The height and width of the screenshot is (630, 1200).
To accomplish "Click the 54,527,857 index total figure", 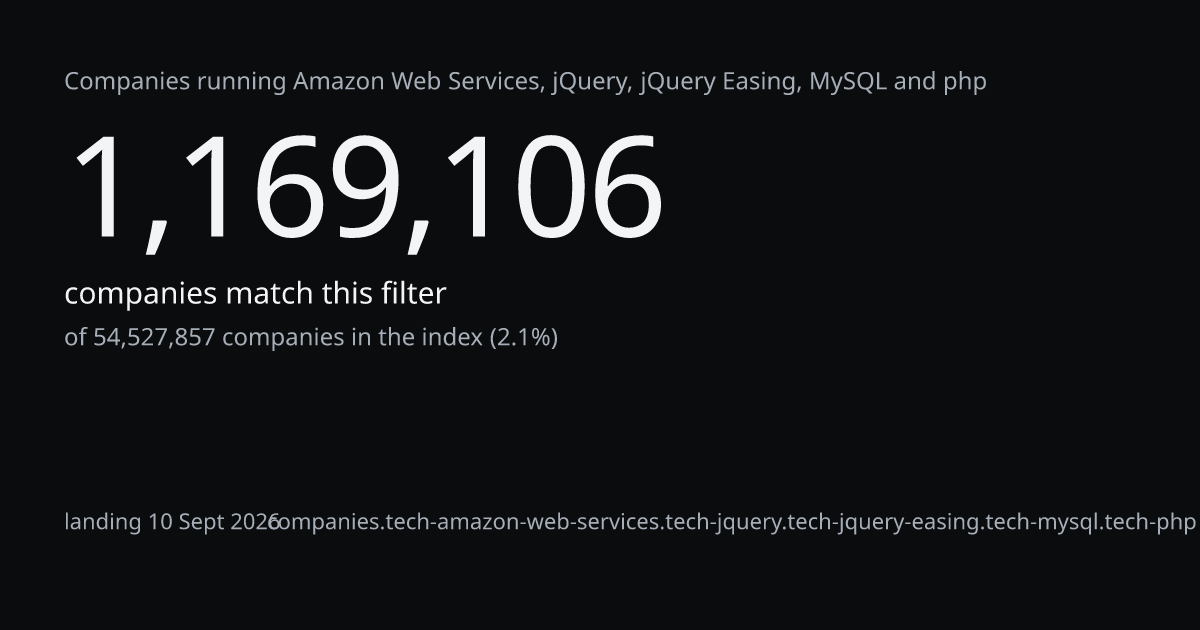I will tap(154, 338).
